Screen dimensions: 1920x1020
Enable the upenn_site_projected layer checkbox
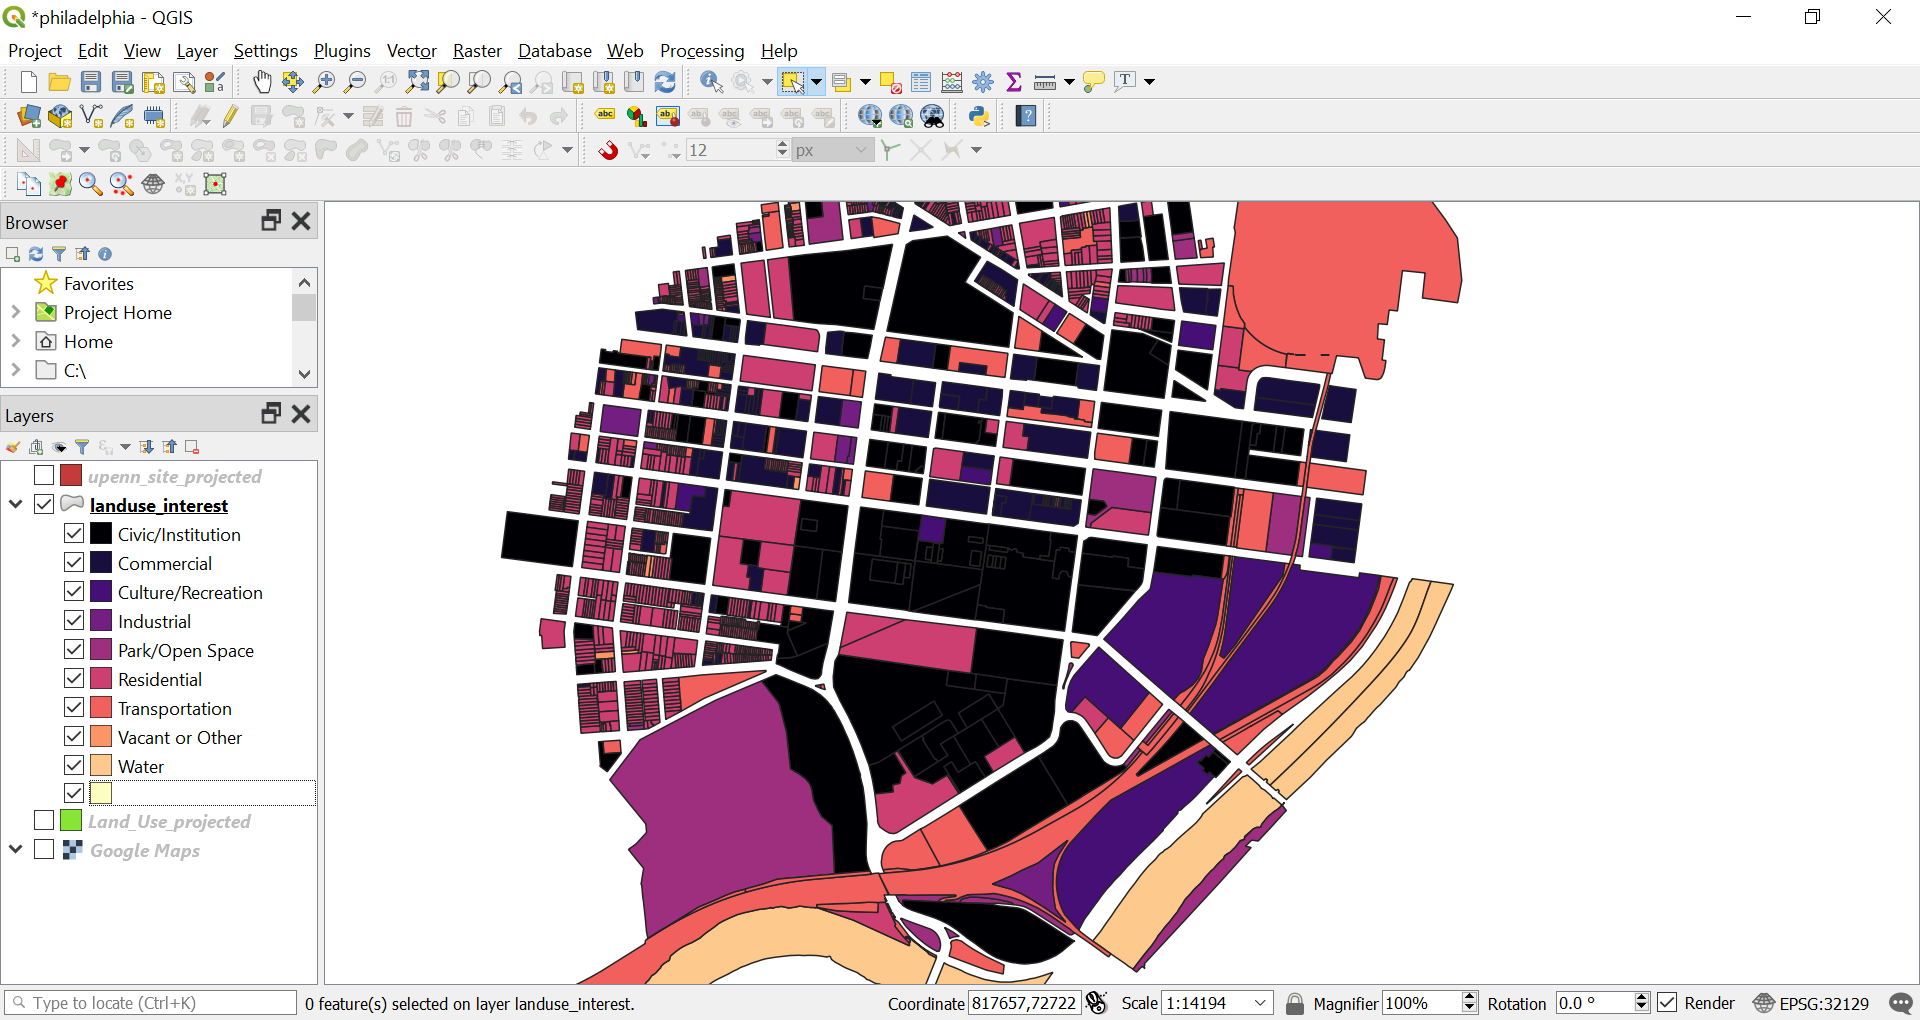pyautogui.click(x=44, y=476)
